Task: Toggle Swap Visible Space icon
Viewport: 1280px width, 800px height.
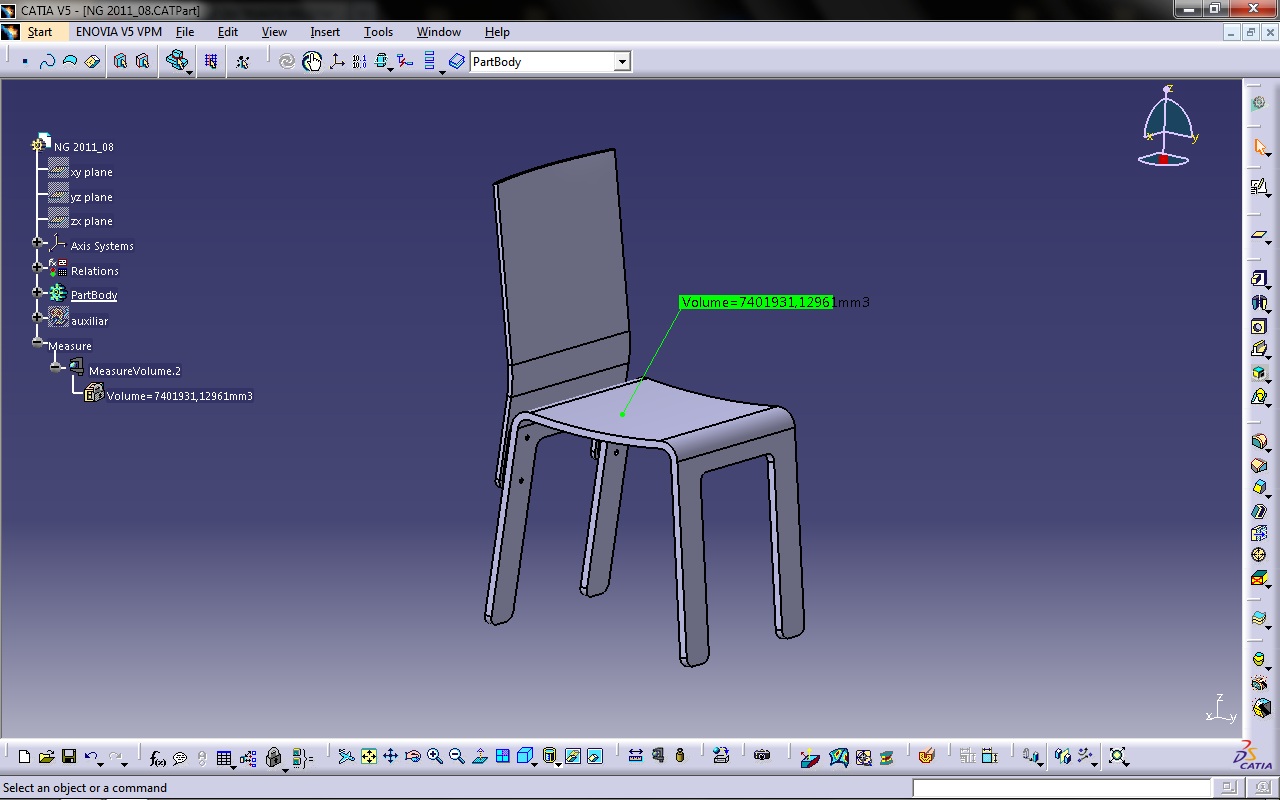Action: 595,757
